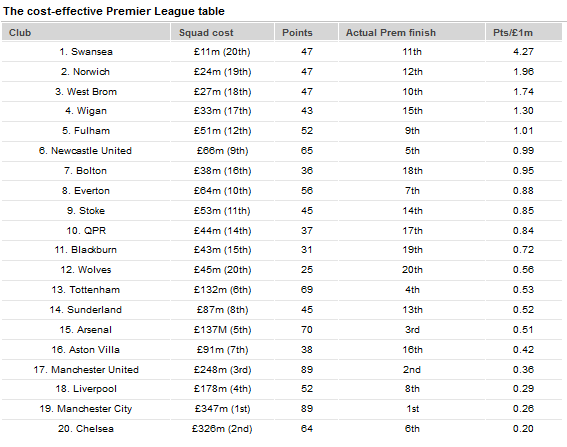Select the Points column header
The height and width of the screenshot is (447, 567).
click(306, 33)
